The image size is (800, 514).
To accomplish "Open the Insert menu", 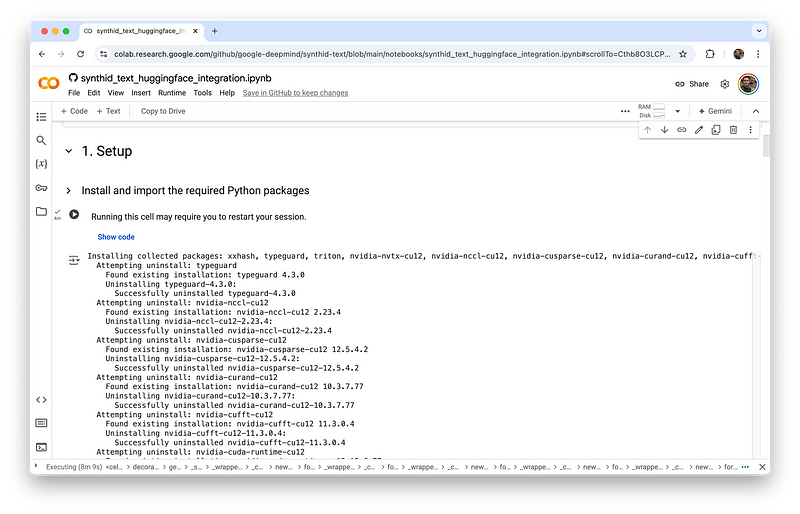I will pos(141,93).
